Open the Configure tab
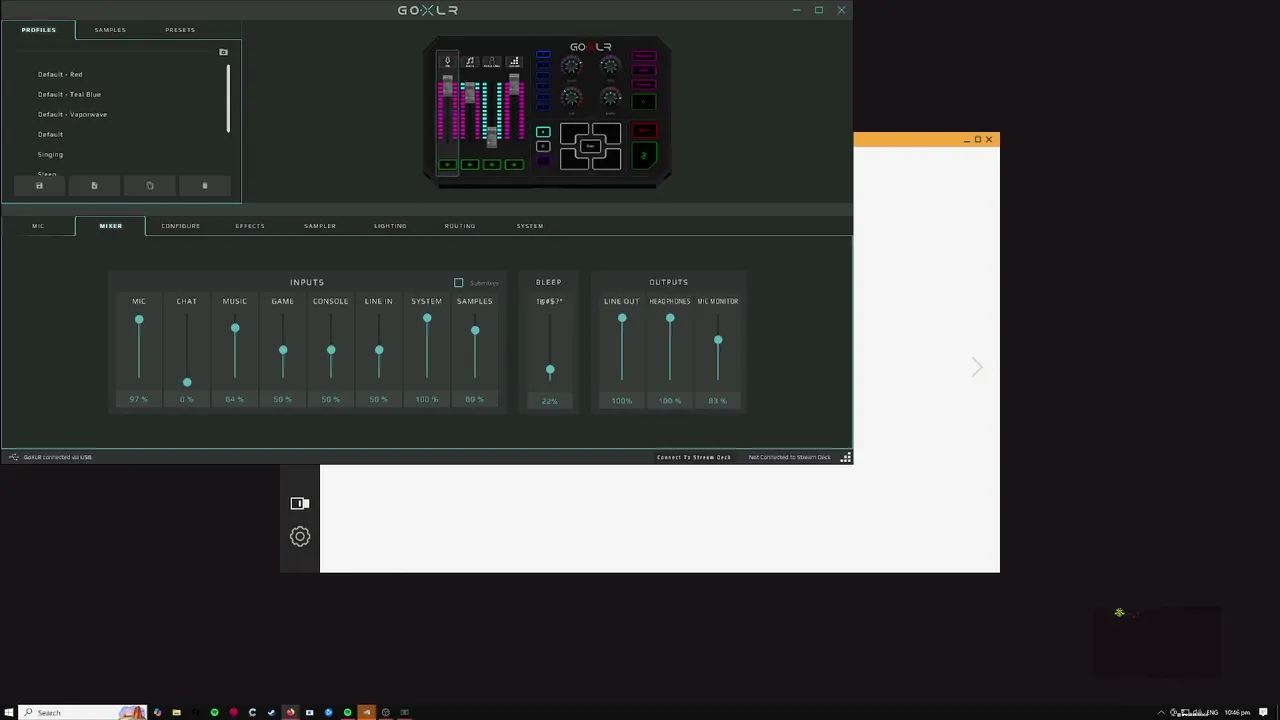Image resolution: width=1280 pixels, height=720 pixels. (181, 226)
